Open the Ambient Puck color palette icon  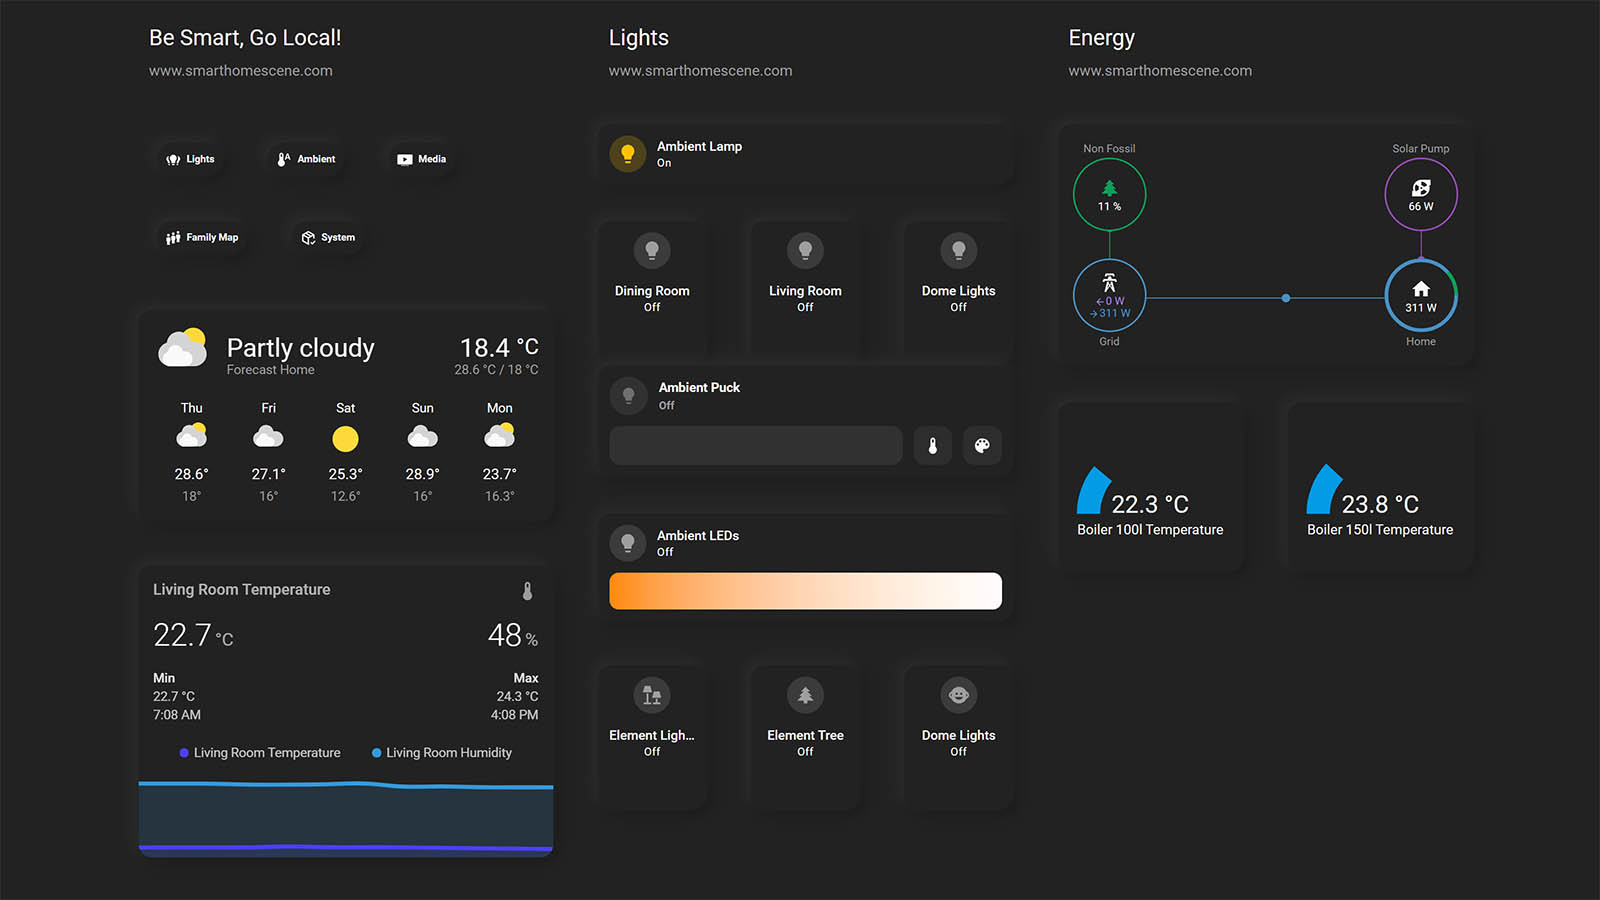(982, 446)
